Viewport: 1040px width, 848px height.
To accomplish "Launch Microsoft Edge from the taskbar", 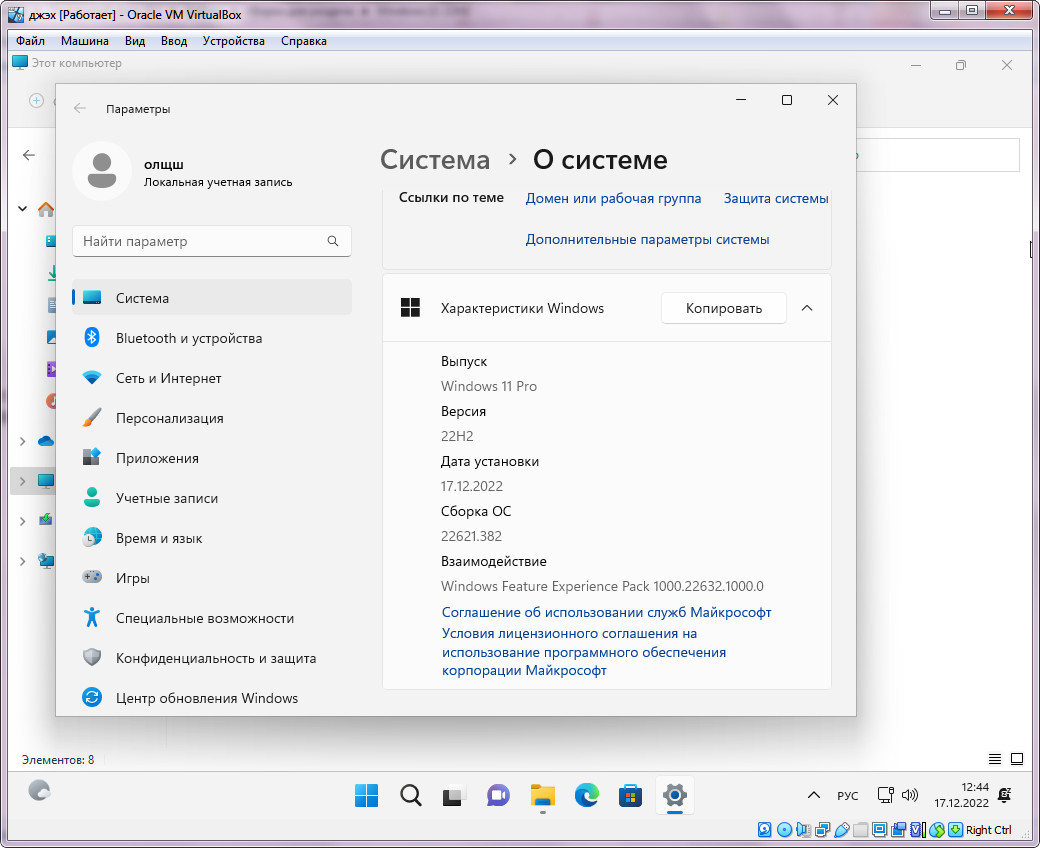I will pos(586,795).
